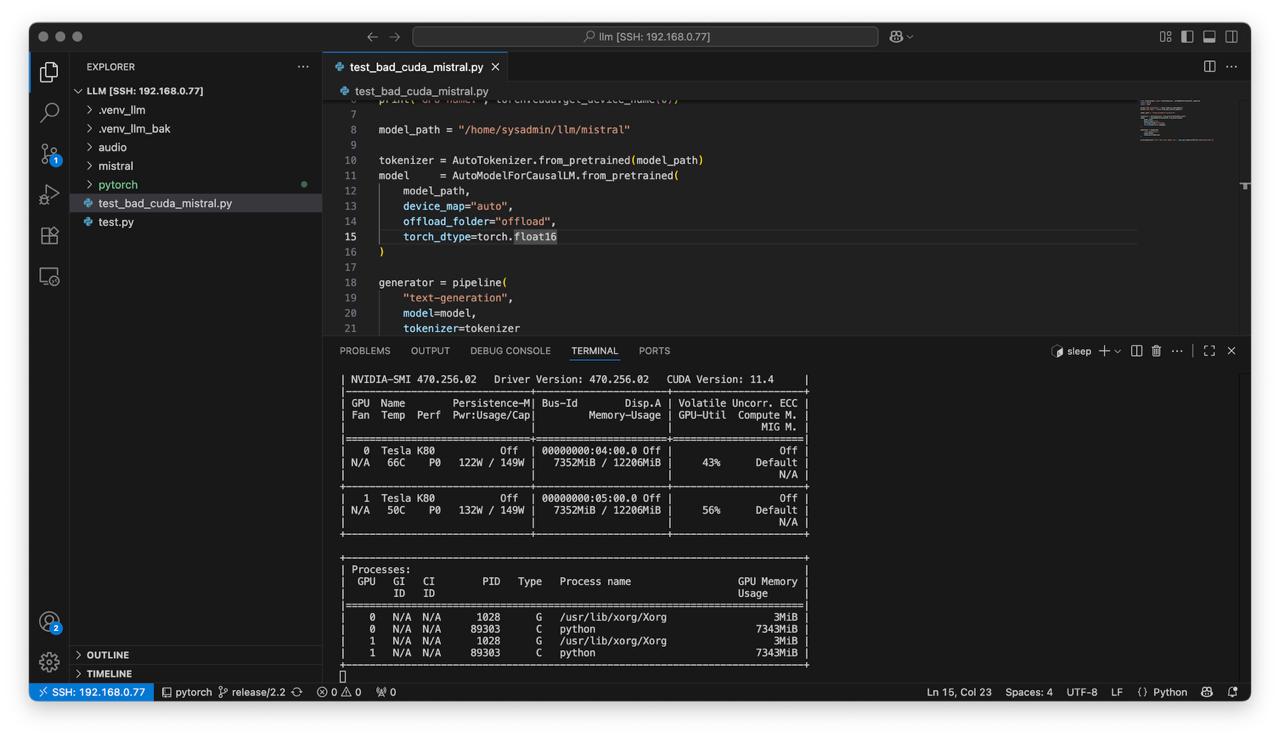This screenshot has height=737, width=1280.
Task: Open launch profile dropdown next to plus
Action: click(x=1118, y=351)
